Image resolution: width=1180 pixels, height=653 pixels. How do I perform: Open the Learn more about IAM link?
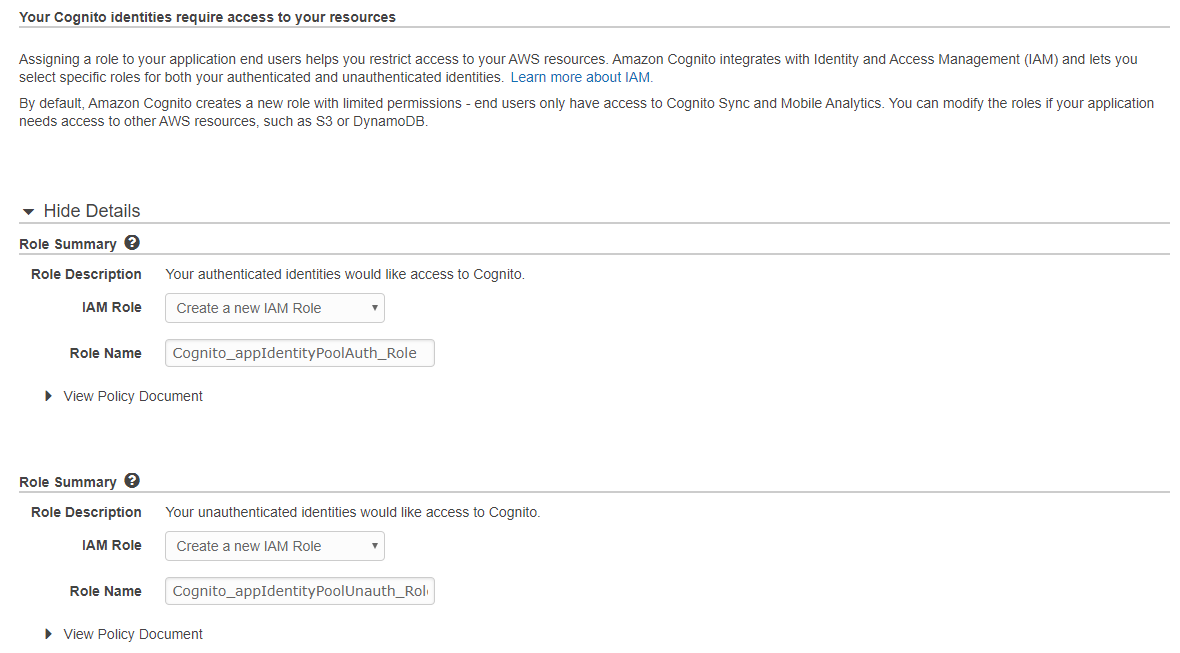coord(581,77)
